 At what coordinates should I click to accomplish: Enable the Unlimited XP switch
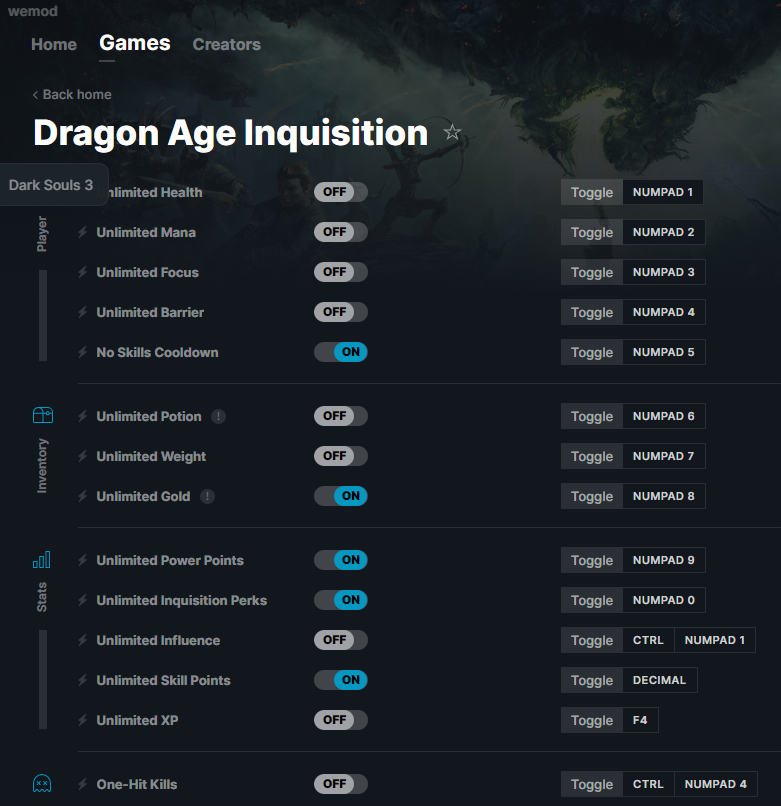(341, 720)
